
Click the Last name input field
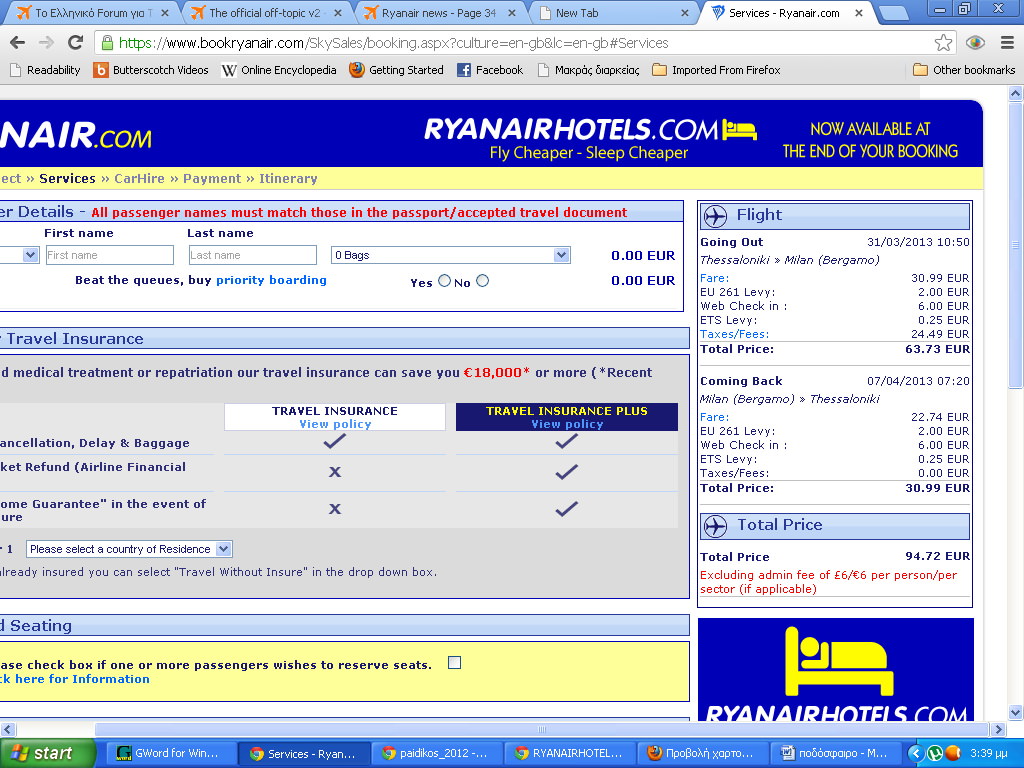(253, 255)
